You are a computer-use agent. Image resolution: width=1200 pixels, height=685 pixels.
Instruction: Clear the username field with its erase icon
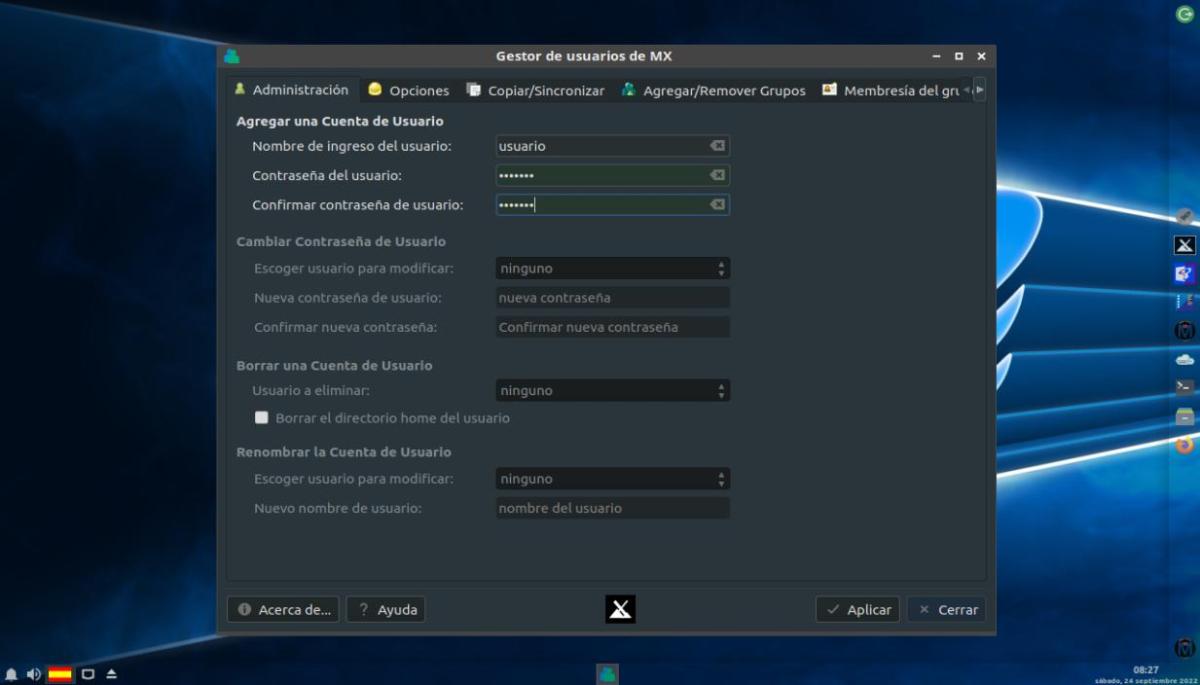[717, 146]
